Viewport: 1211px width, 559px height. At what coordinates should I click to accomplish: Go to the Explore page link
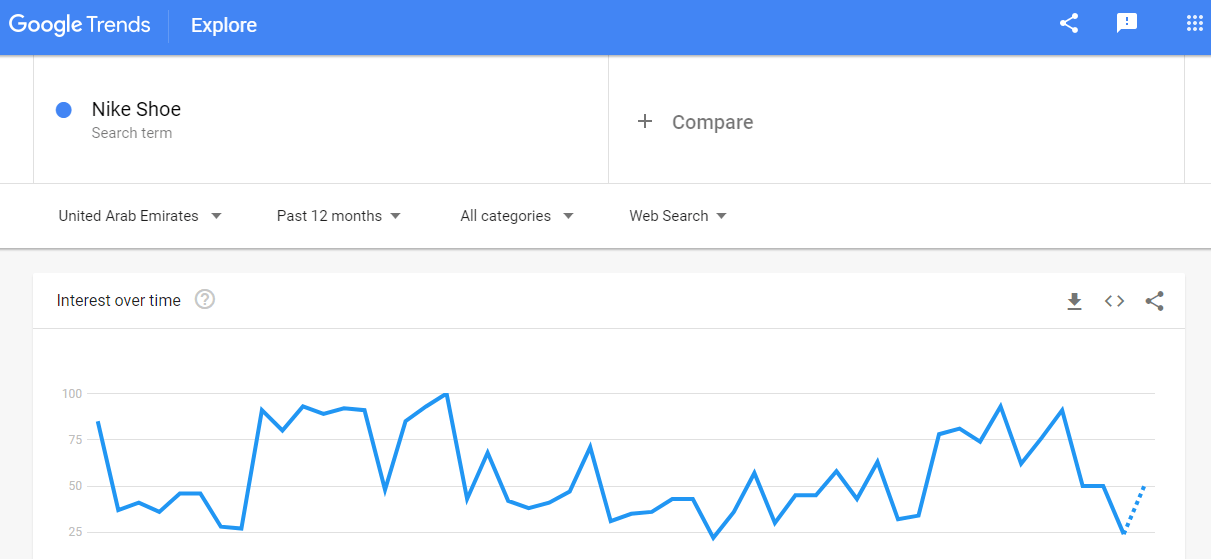[224, 25]
